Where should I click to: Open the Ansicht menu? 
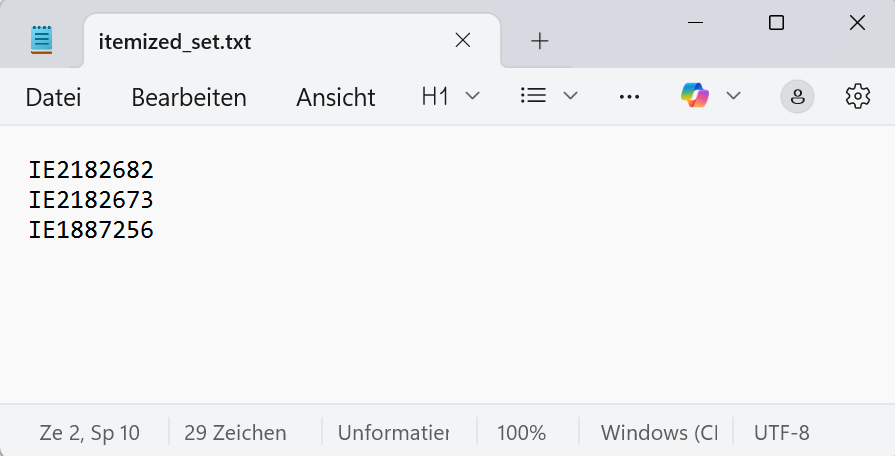pos(335,97)
